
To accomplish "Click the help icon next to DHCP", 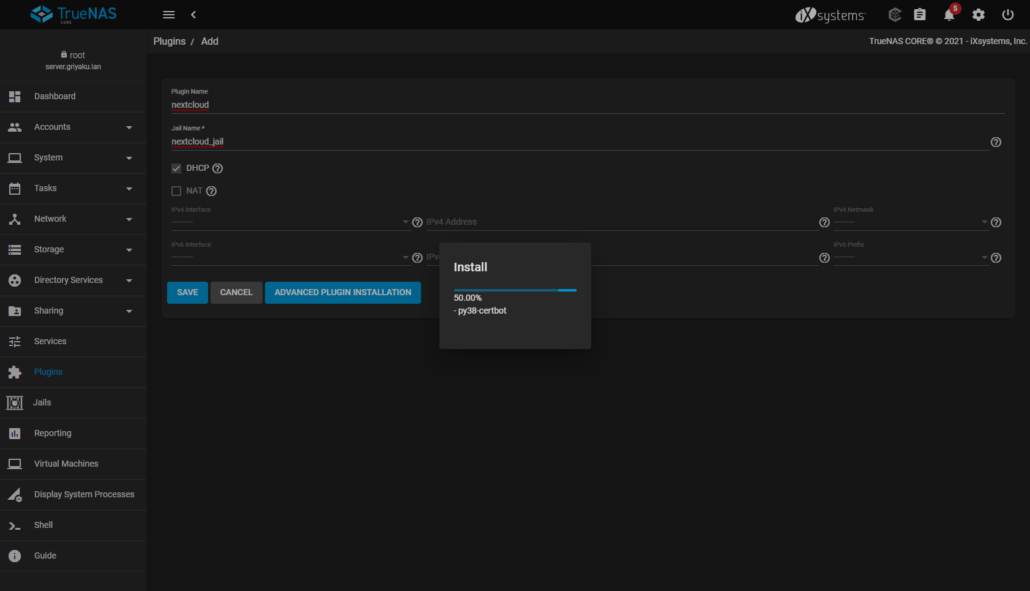I will pyautogui.click(x=217, y=169).
